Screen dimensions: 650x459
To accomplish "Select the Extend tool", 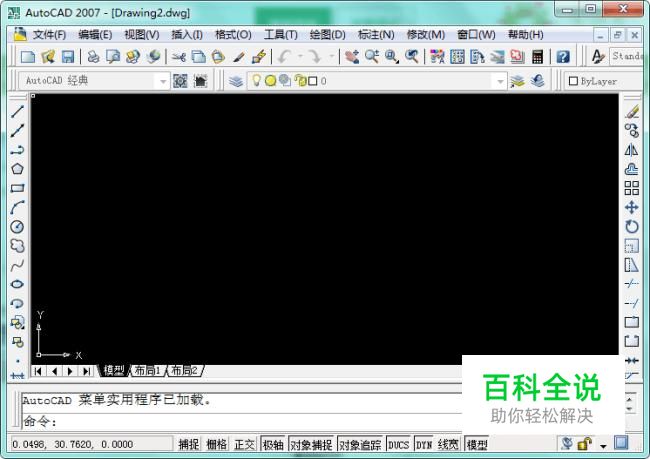I will tap(631, 303).
